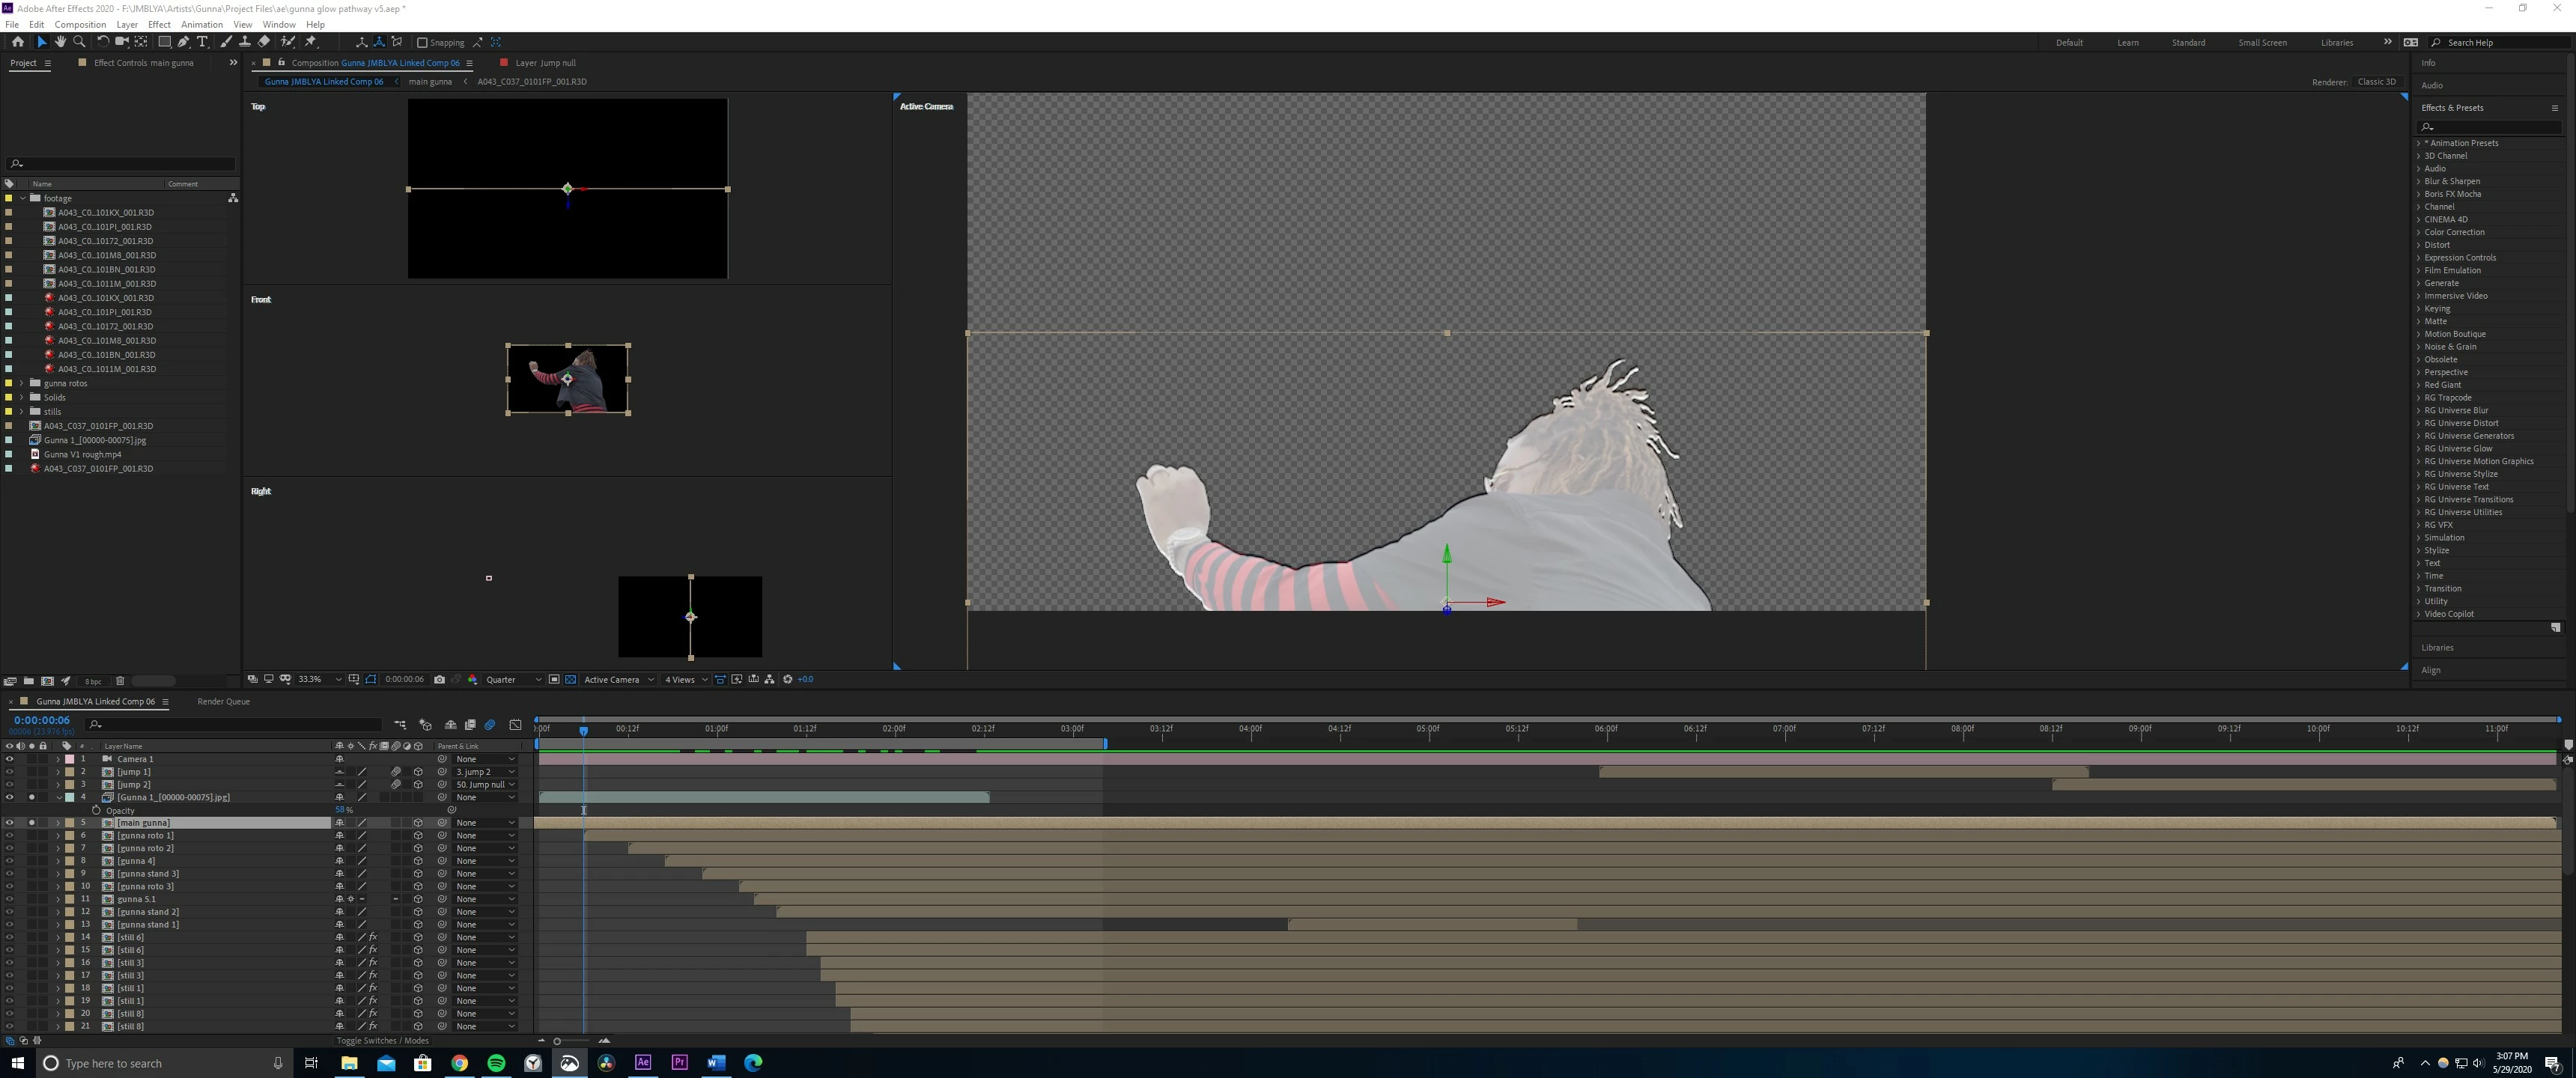The height and width of the screenshot is (1078, 2576).
Task: Click the Roto Brush tool
Action: 288,42
